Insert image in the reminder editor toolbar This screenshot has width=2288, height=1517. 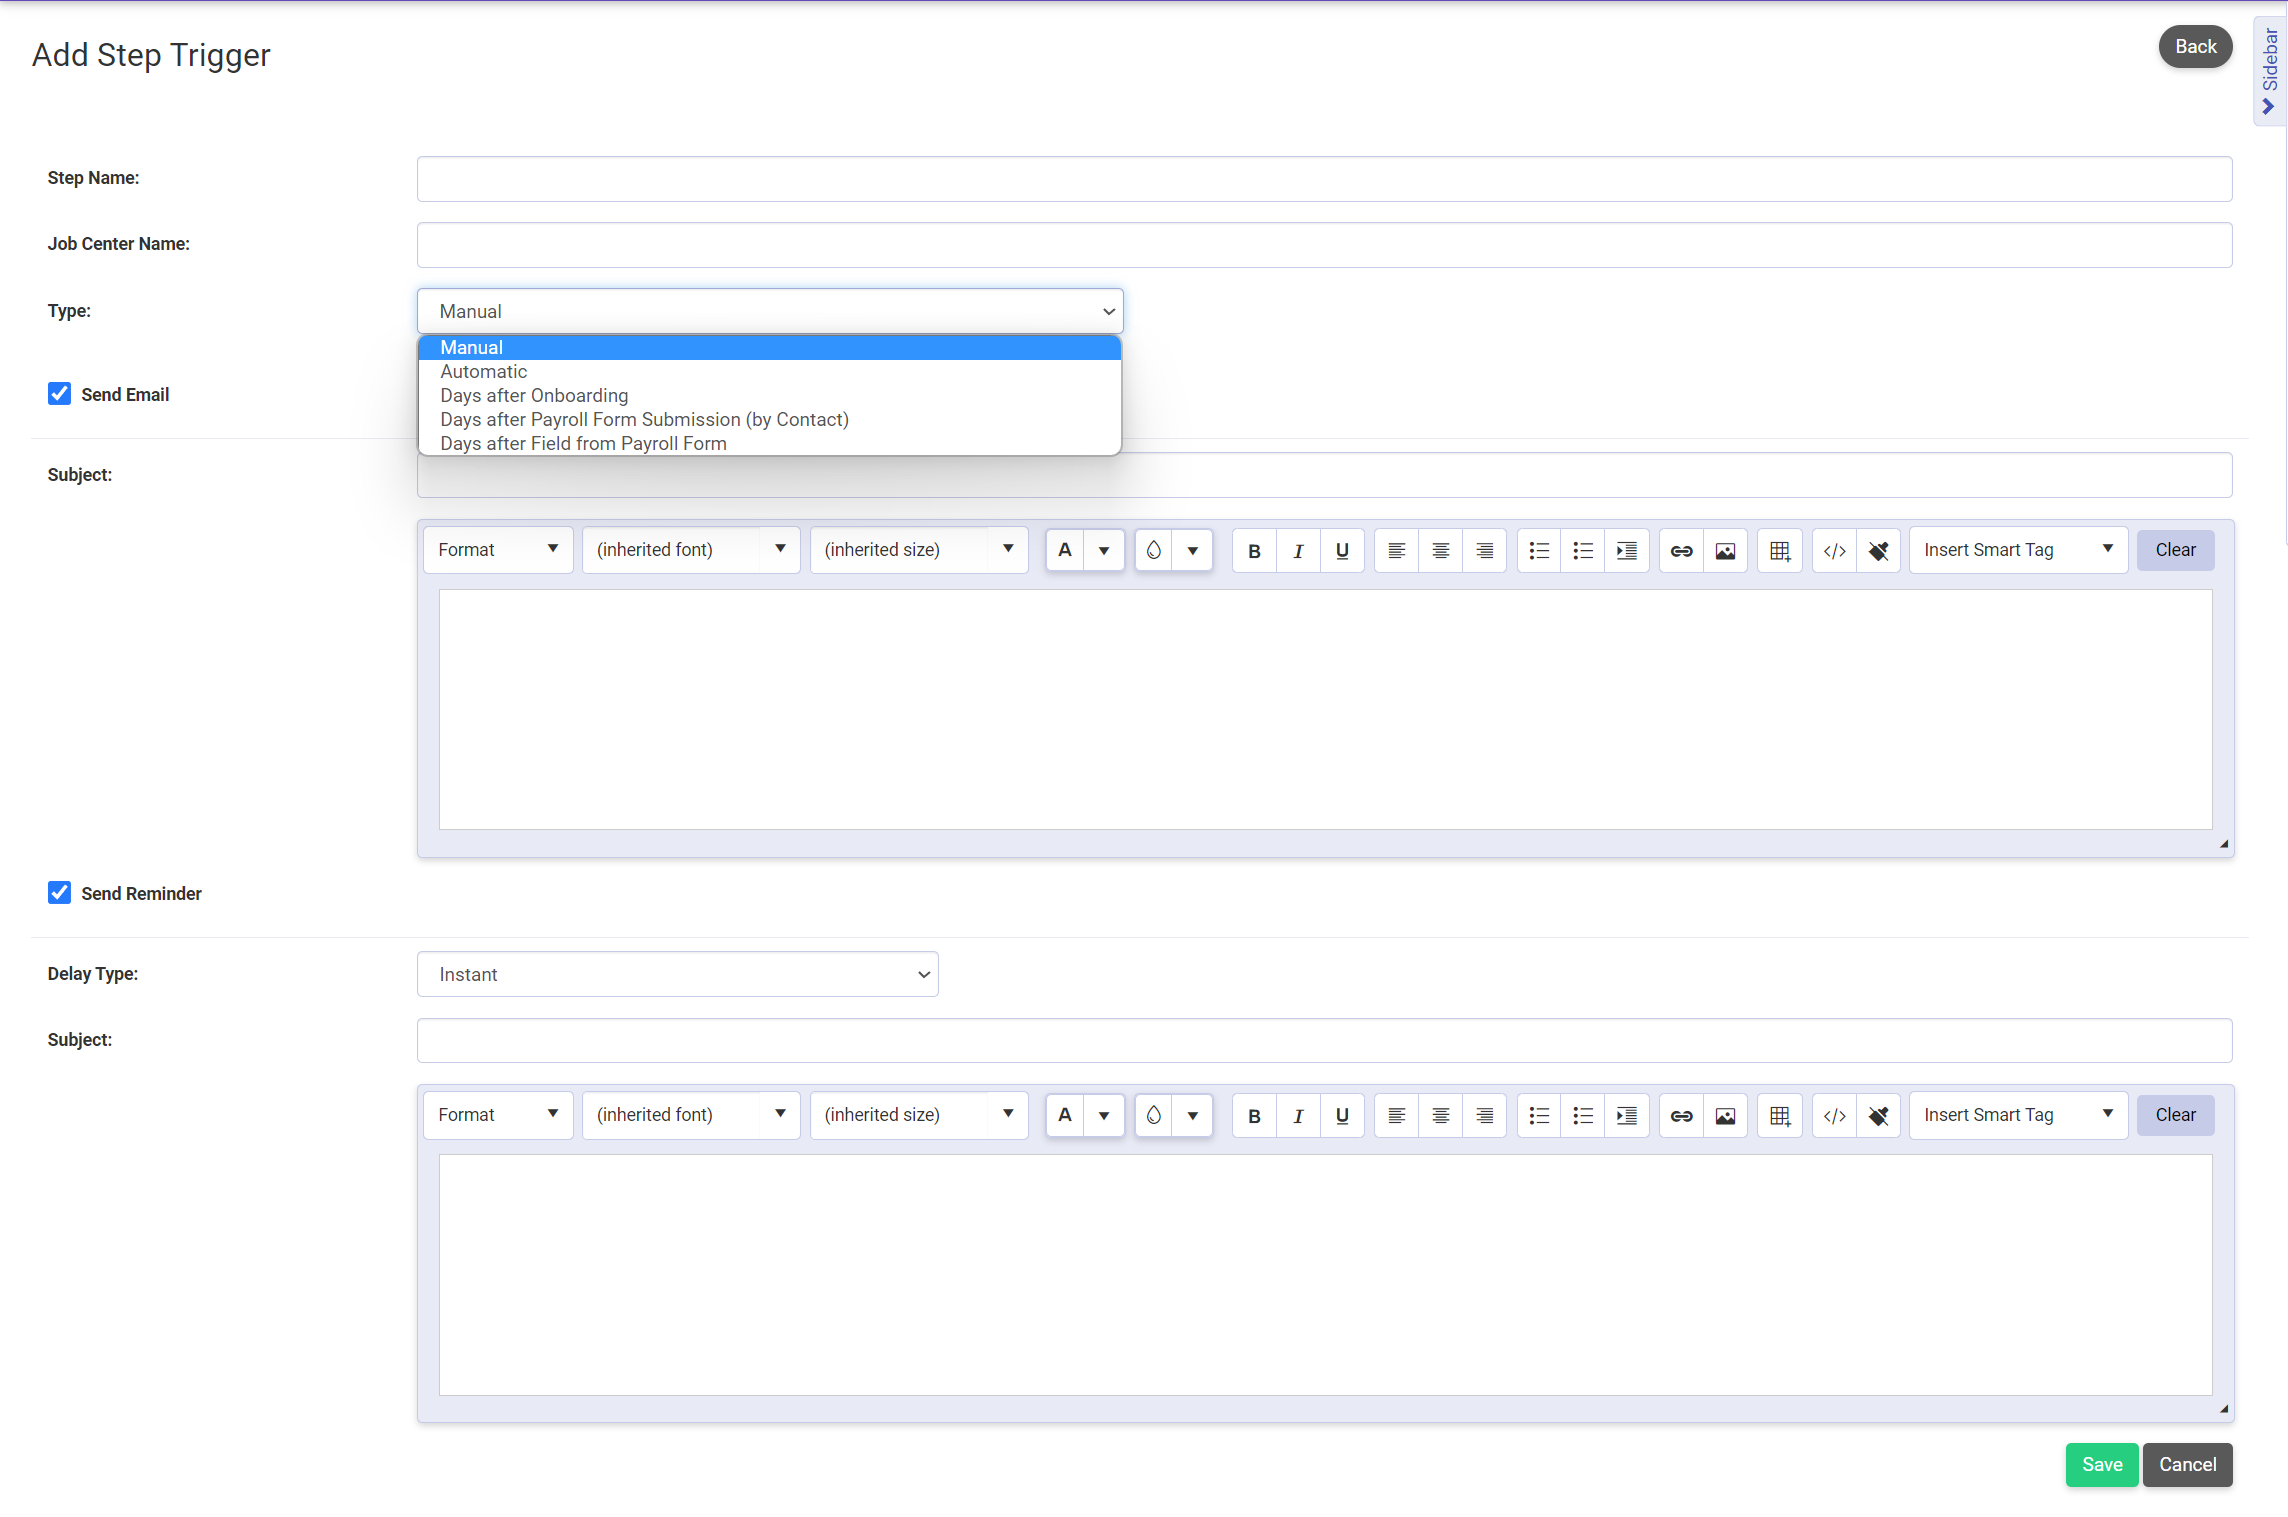[x=1725, y=1116]
